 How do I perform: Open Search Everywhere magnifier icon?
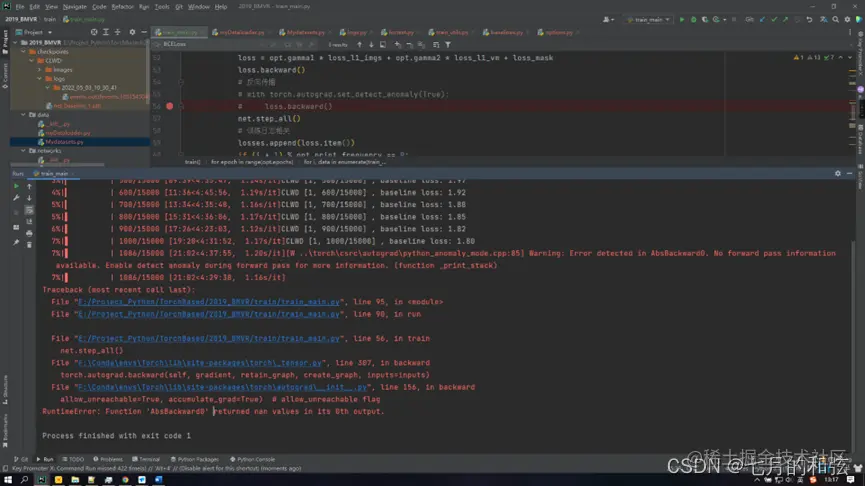[x=836, y=19]
